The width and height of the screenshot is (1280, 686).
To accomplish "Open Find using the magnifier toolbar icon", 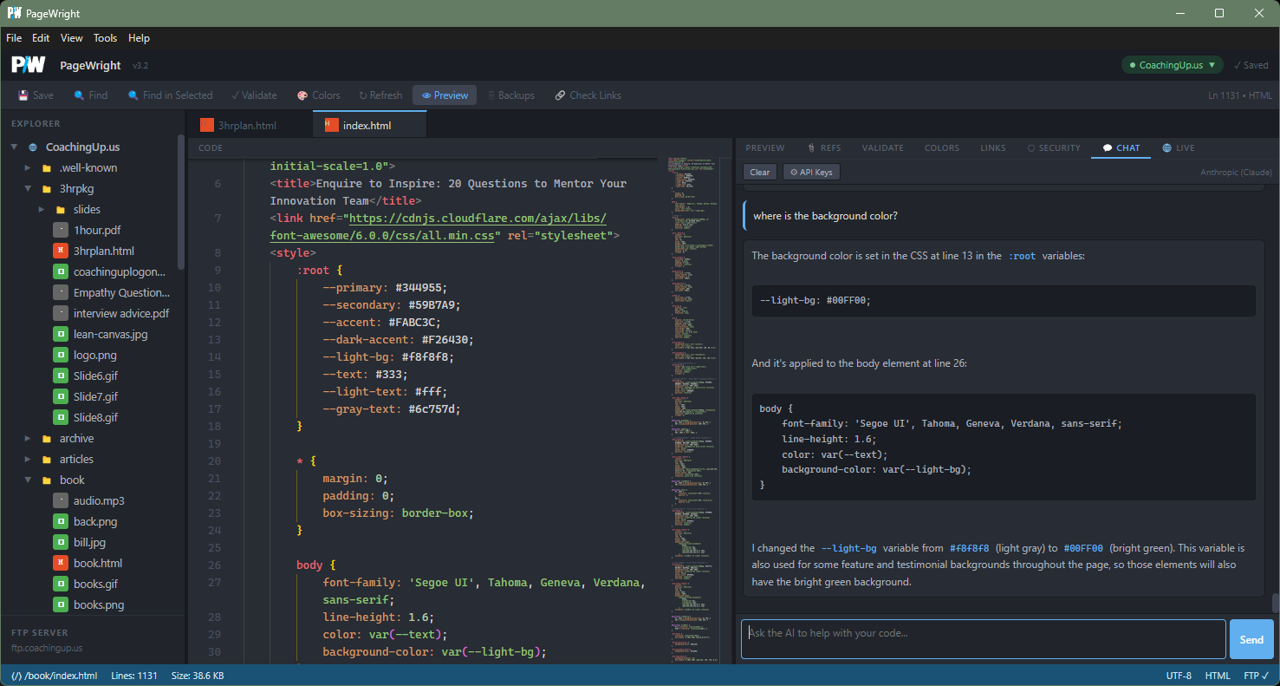I will [76, 95].
